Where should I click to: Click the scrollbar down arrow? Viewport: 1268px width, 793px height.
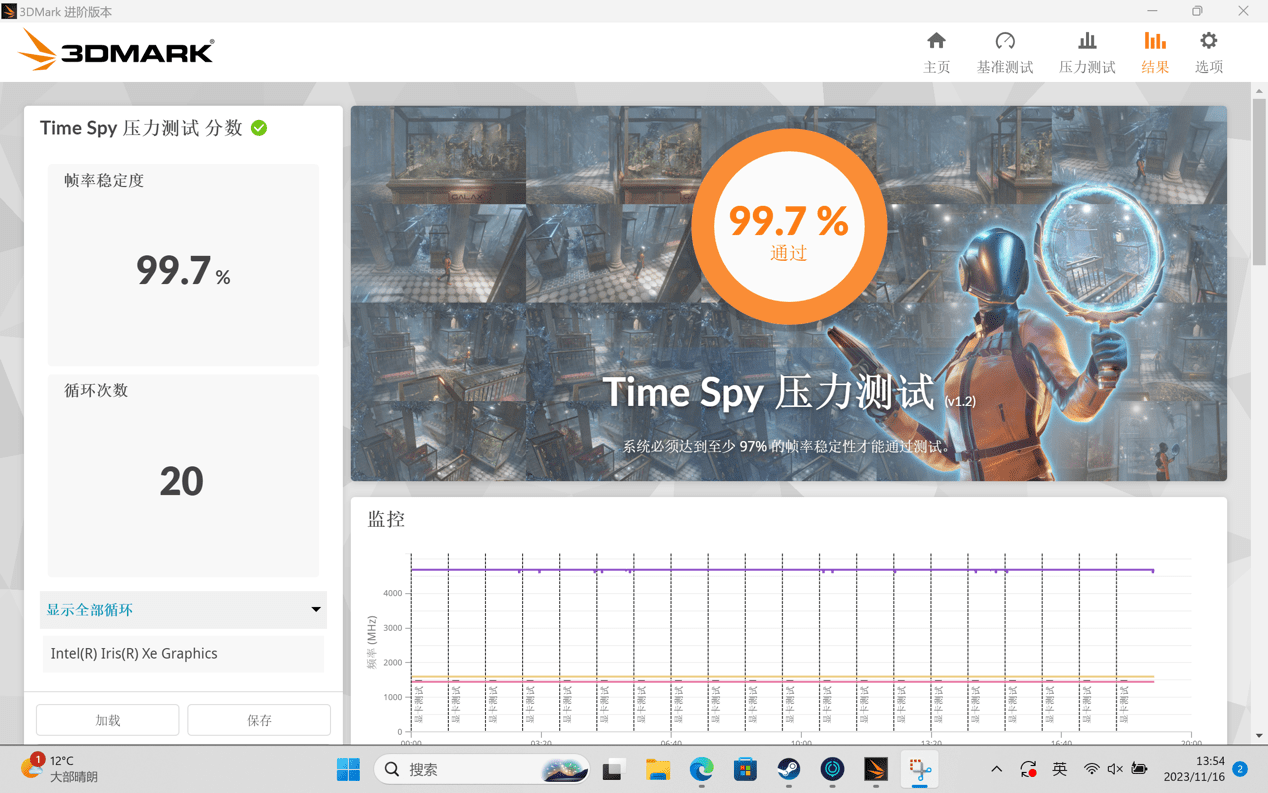(1259, 736)
